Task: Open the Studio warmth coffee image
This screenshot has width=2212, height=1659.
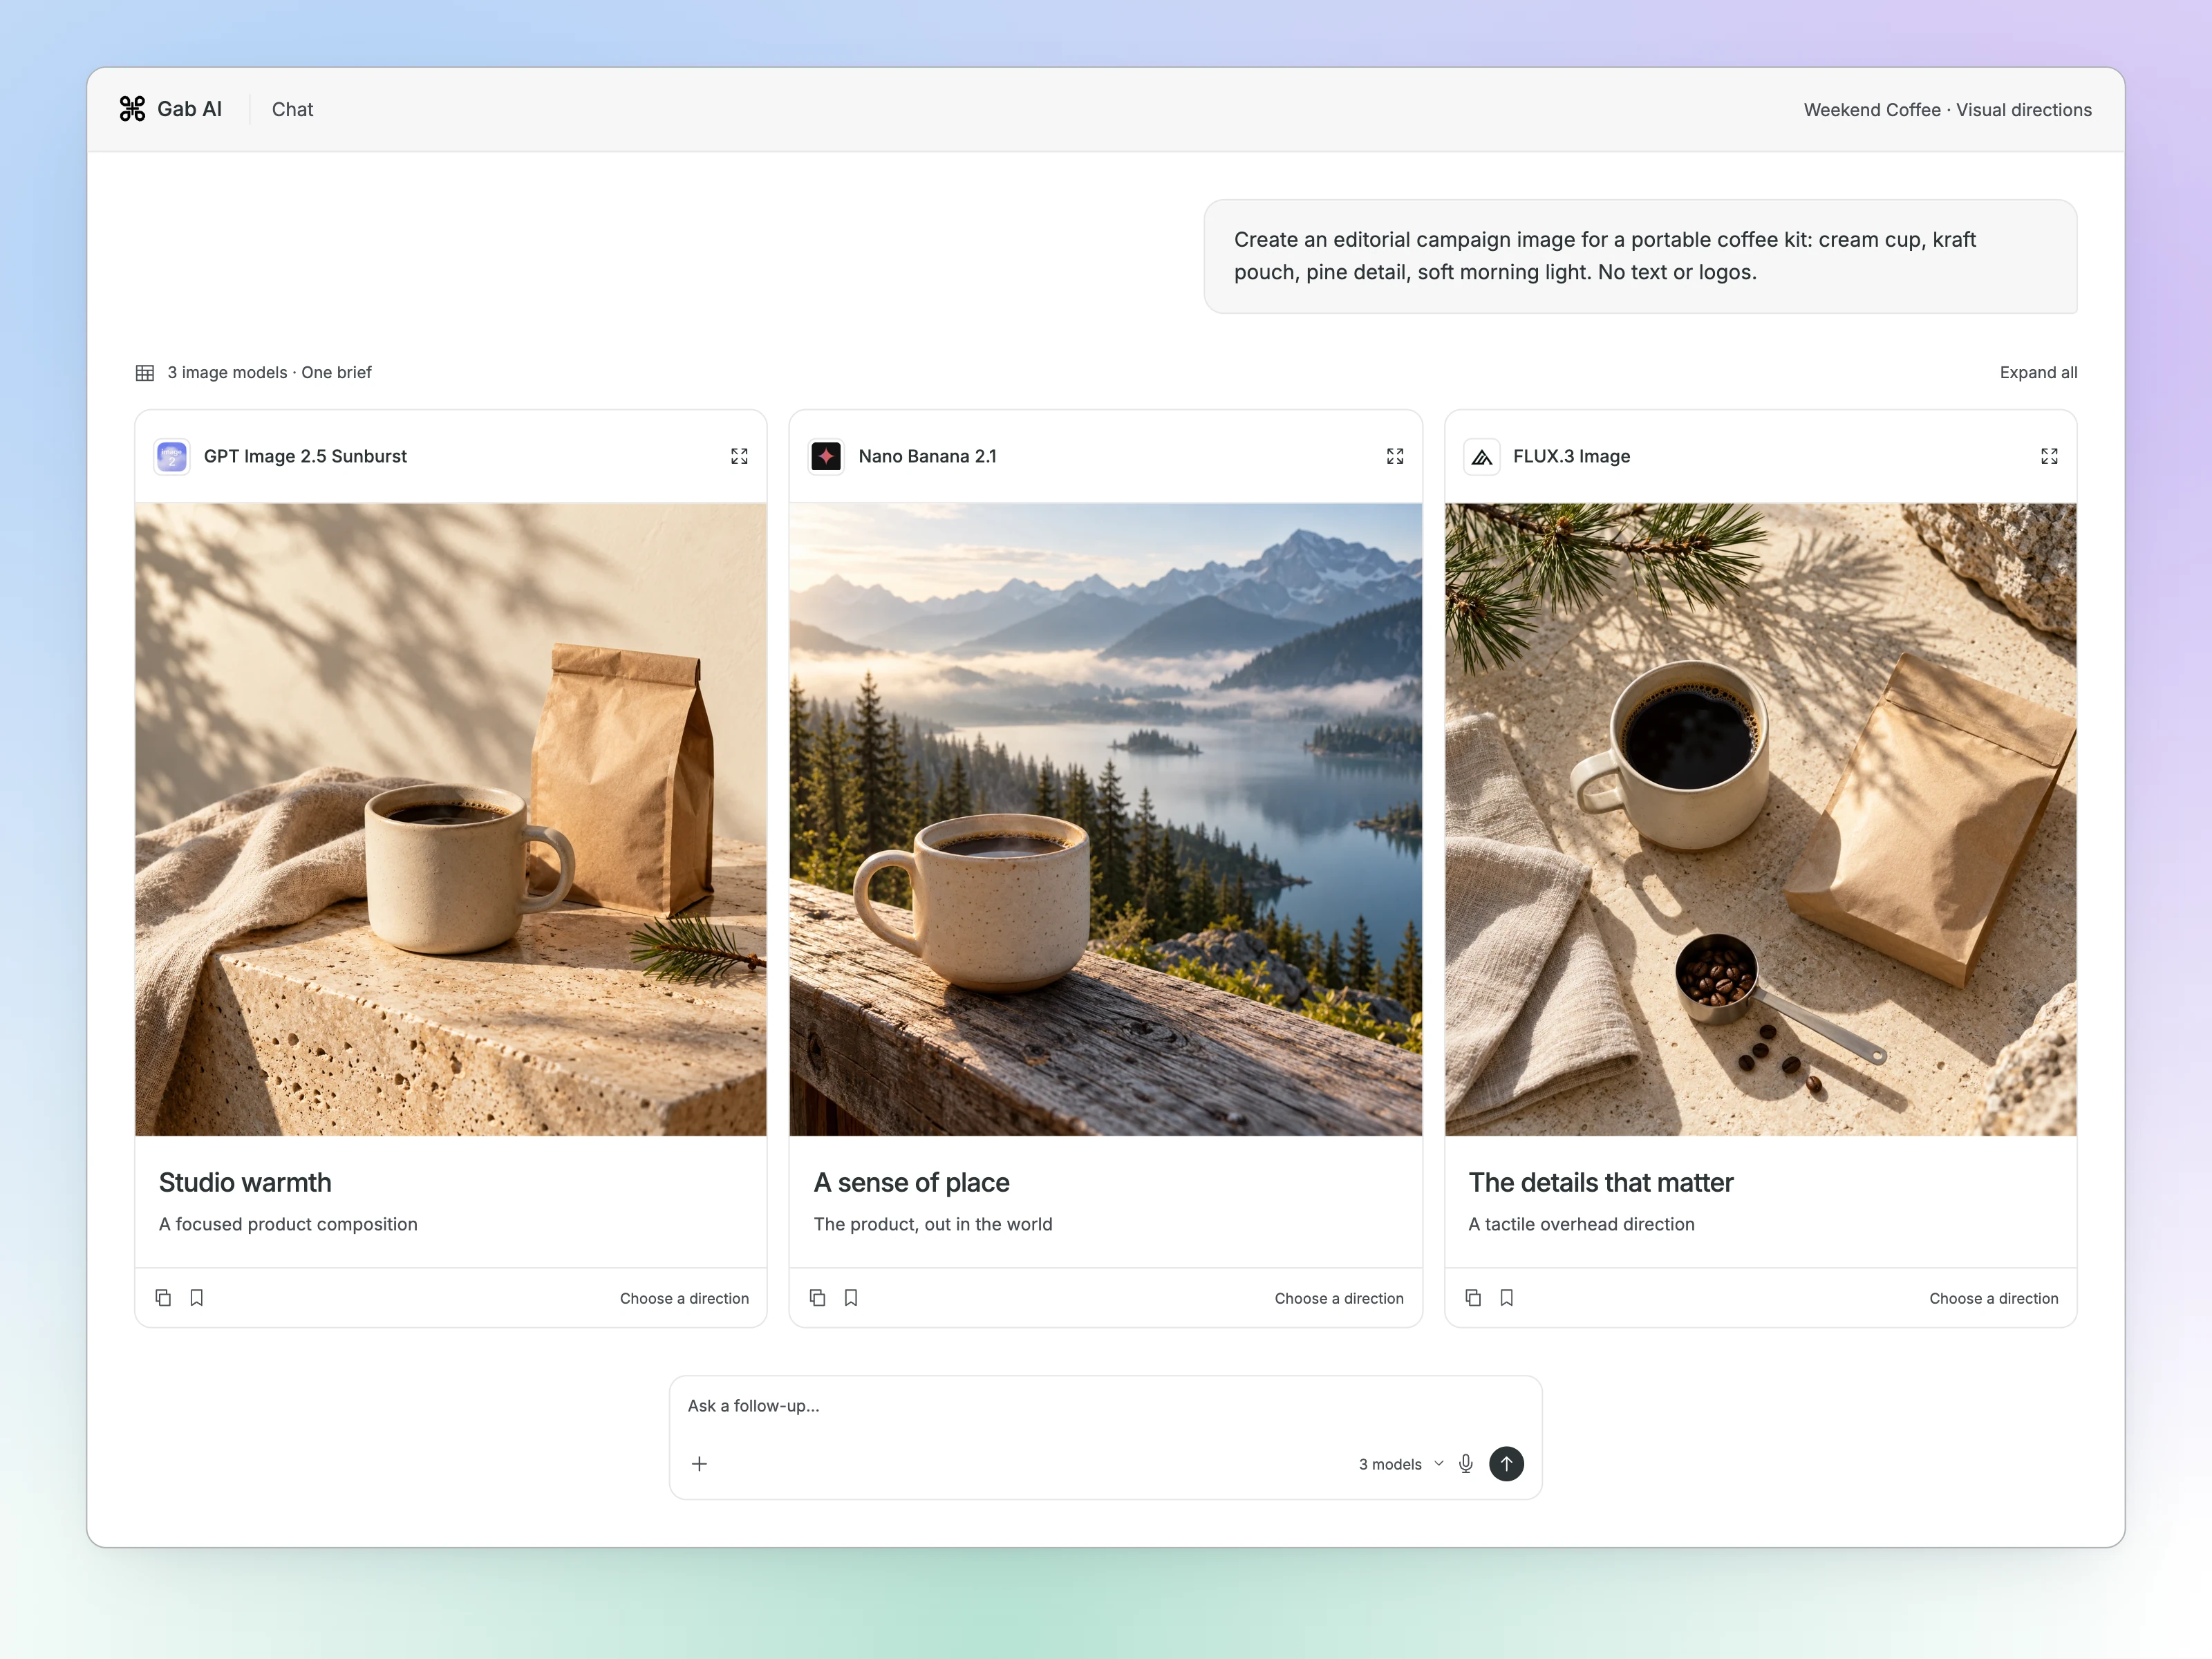Action: [451, 819]
